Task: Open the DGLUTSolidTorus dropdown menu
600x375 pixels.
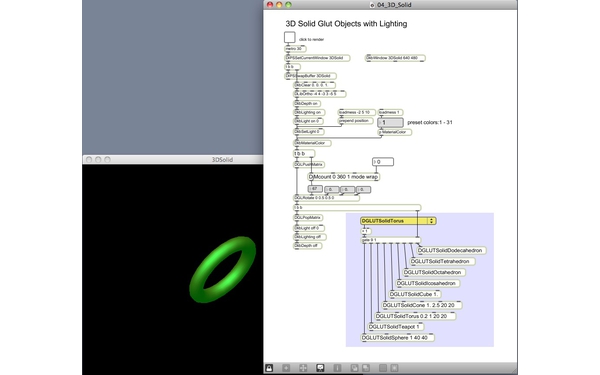Action: (x=398, y=221)
